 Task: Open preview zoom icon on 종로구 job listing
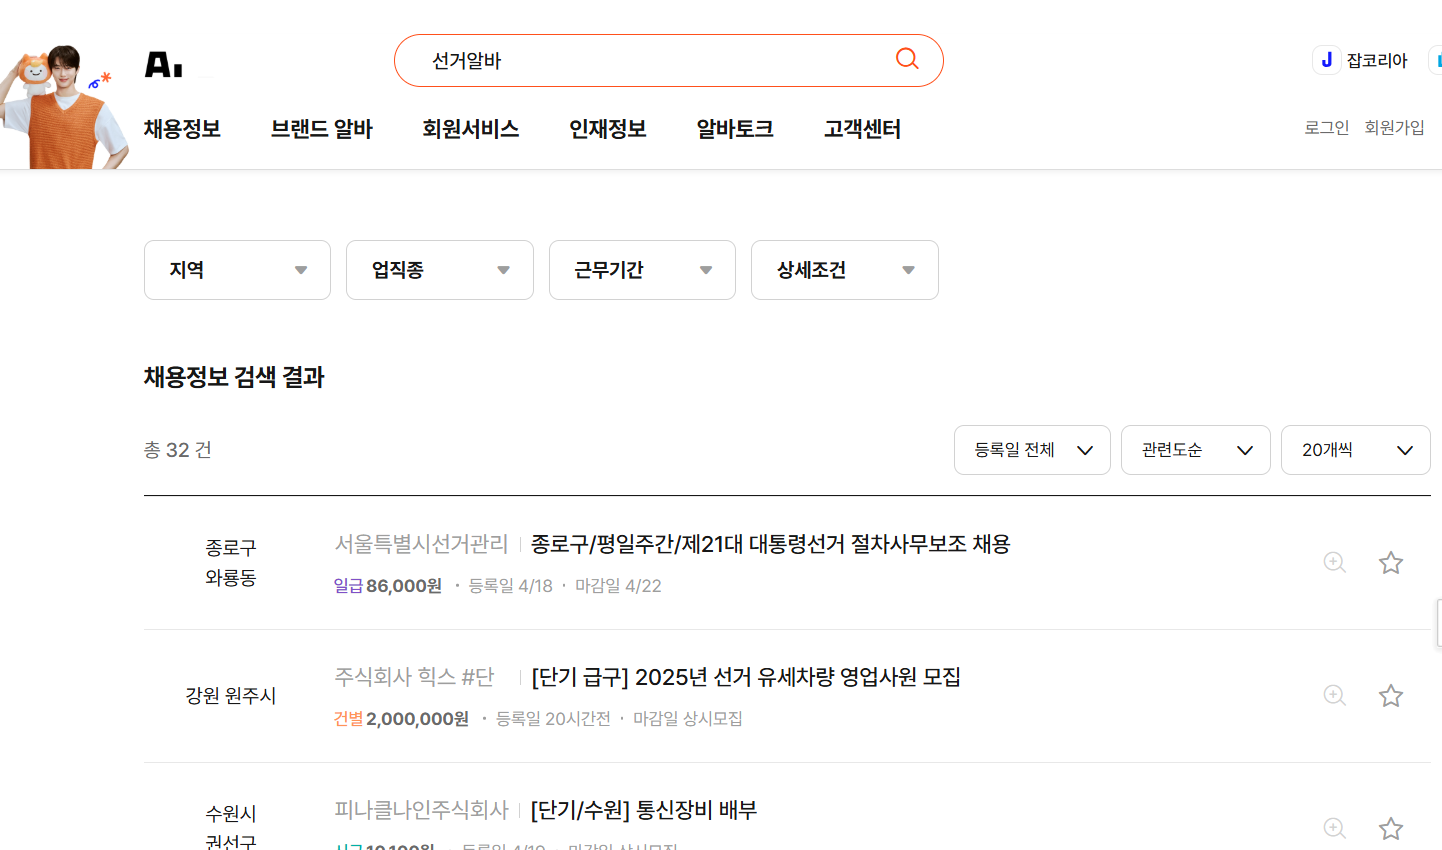1334,563
